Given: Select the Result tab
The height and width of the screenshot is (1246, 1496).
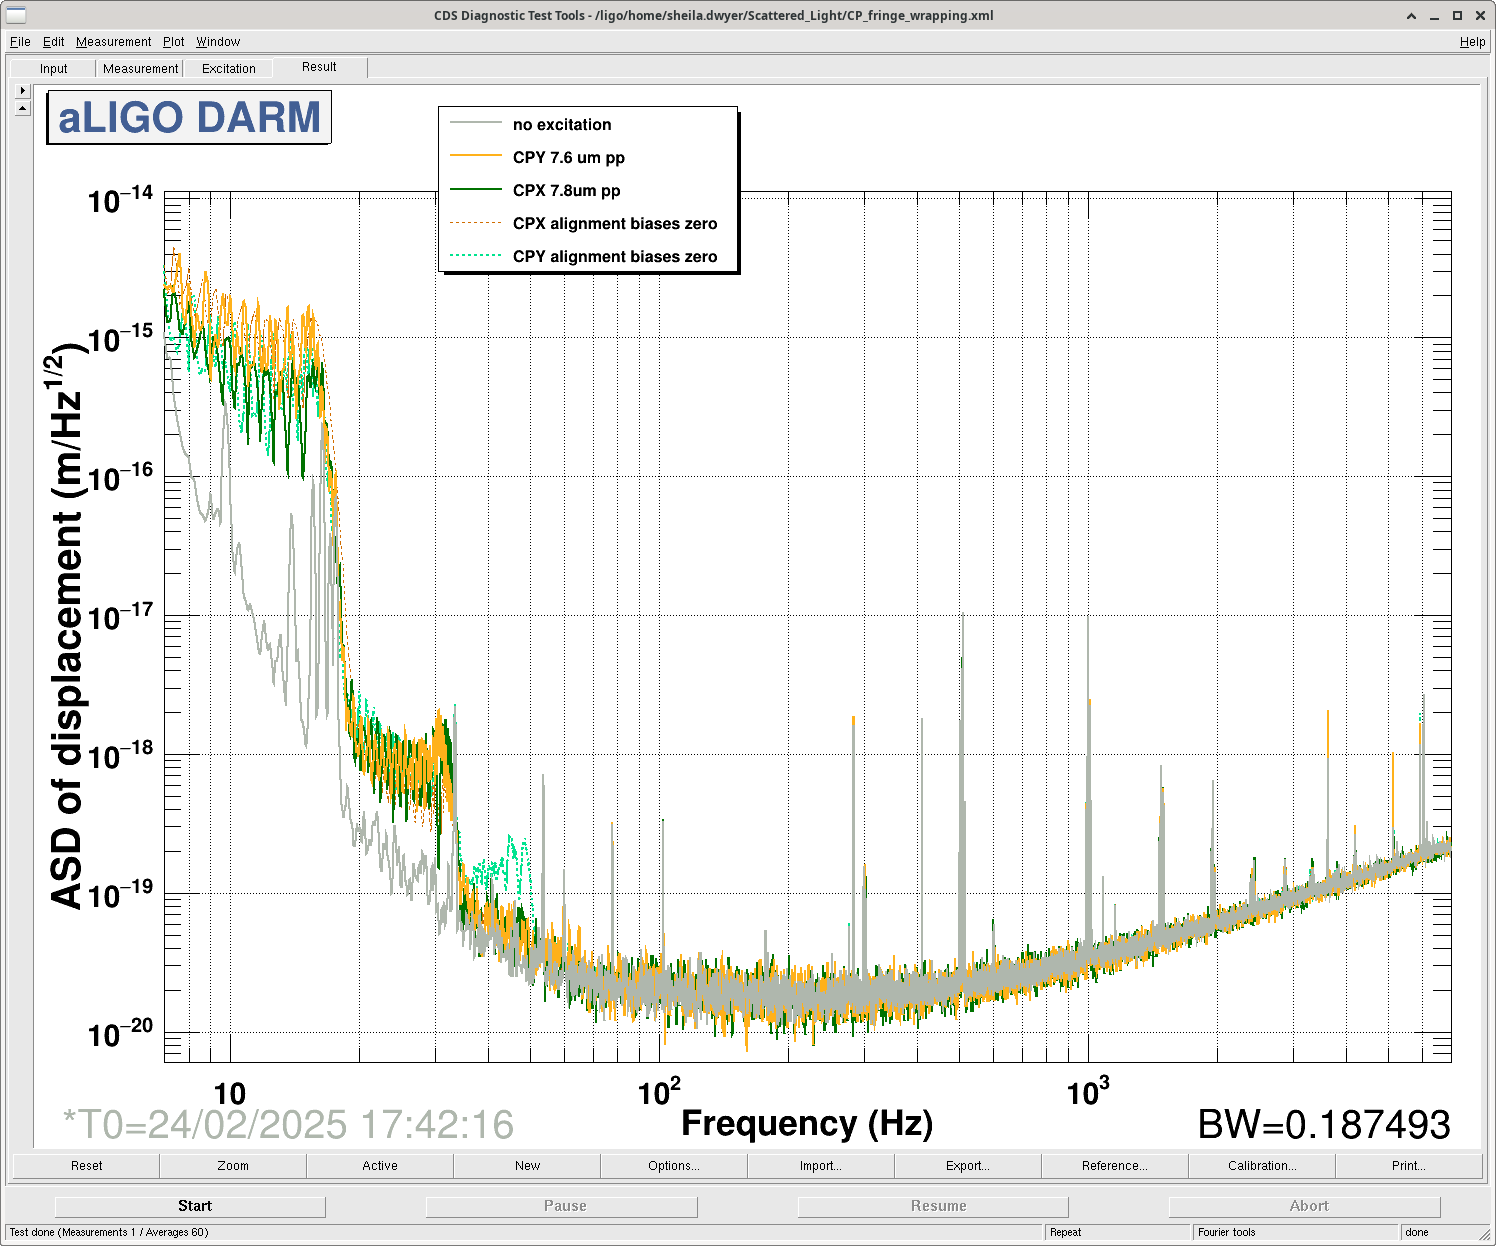Looking at the screenshot, I should (x=319, y=67).
